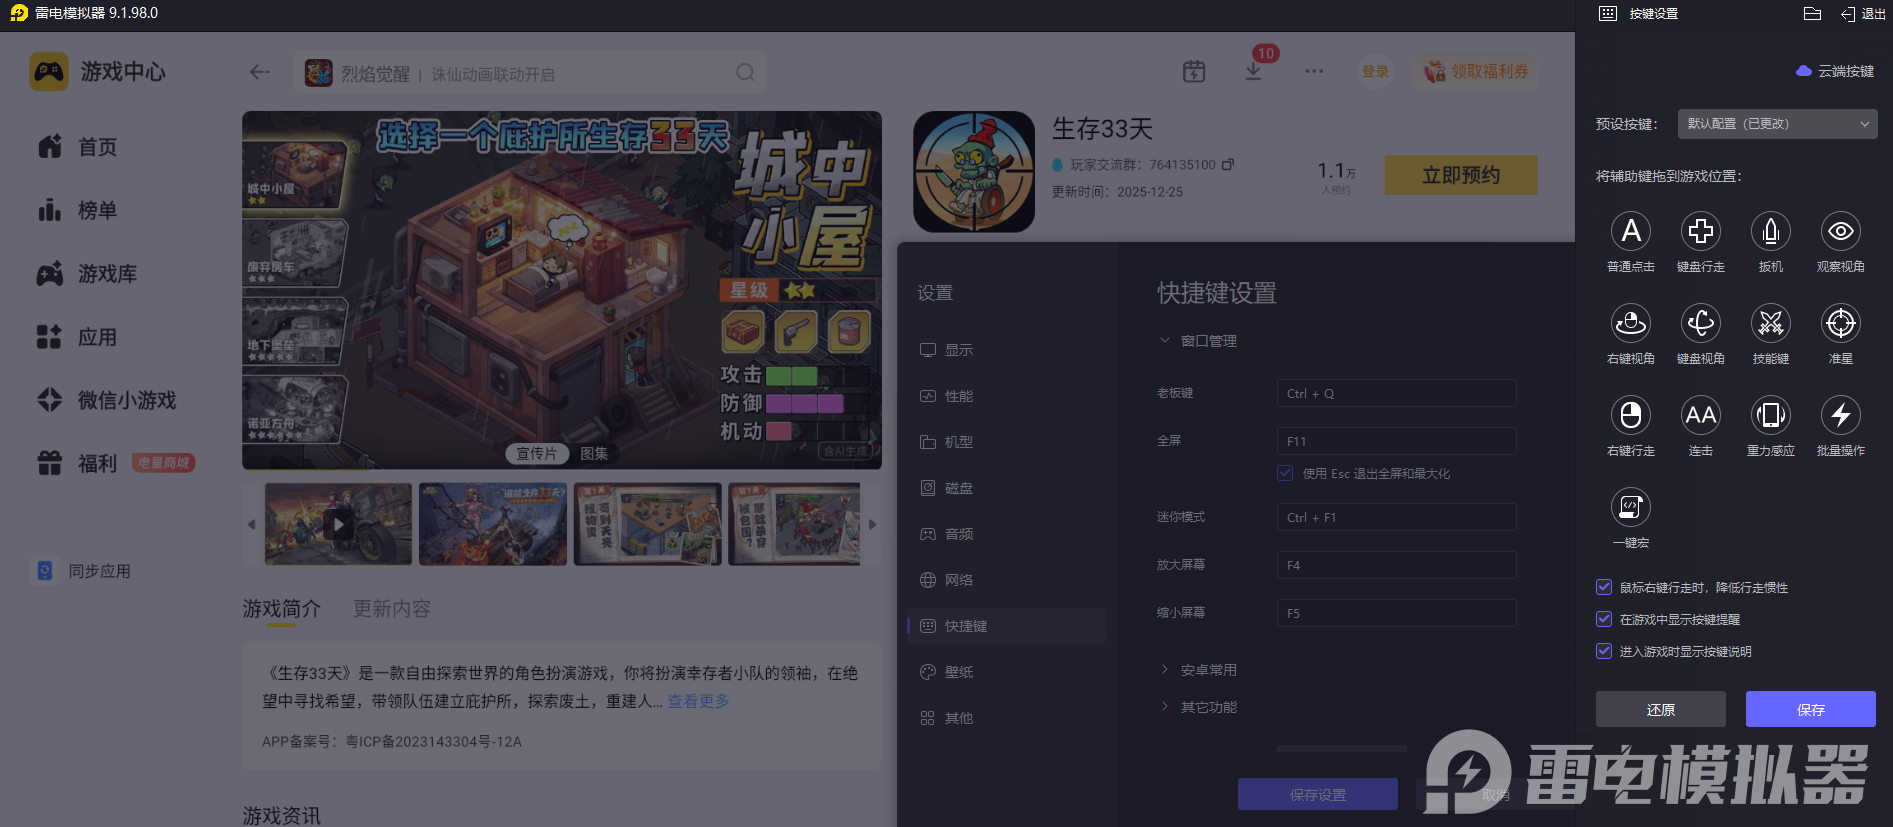Select the 扳机 trigger key icon
Image resolution: width=1893 pixels, height=827 pixels.
[1771, 231]
